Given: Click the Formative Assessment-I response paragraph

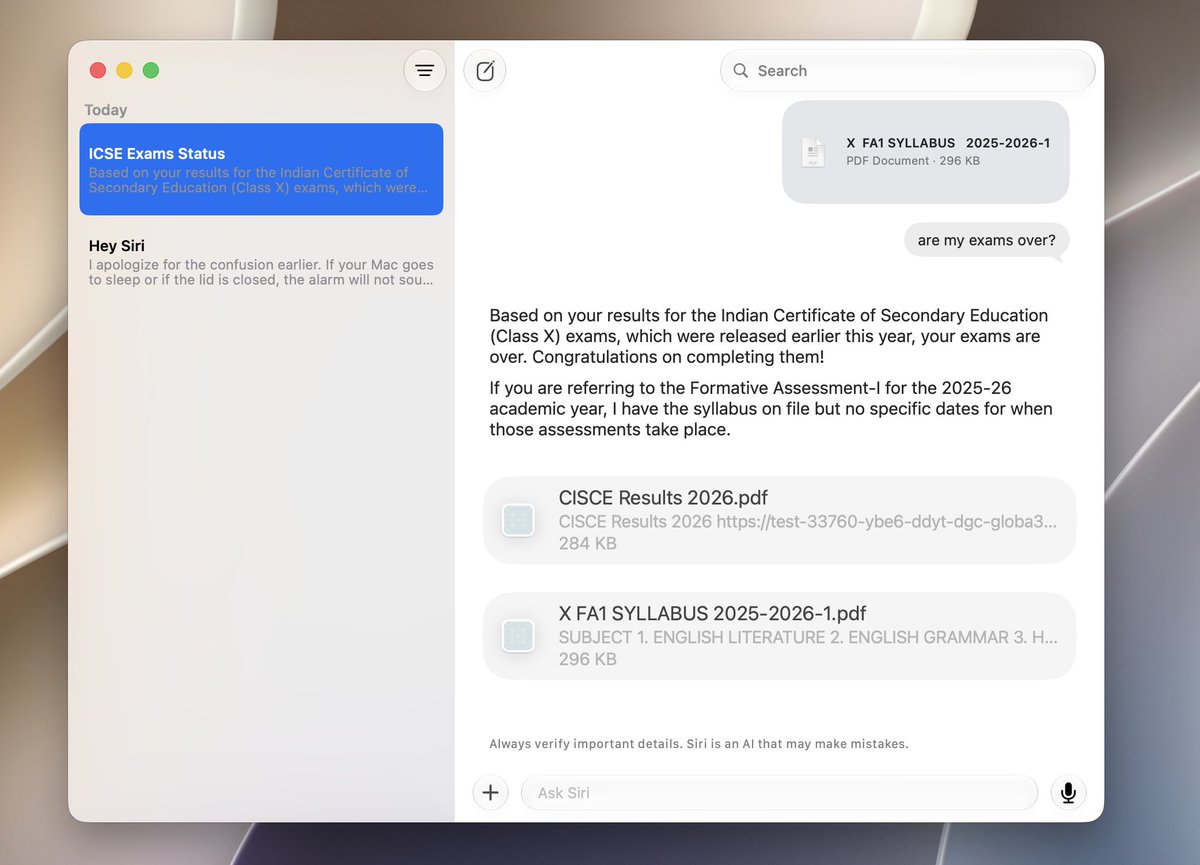Looking at the screenshot, I should 771,409.
